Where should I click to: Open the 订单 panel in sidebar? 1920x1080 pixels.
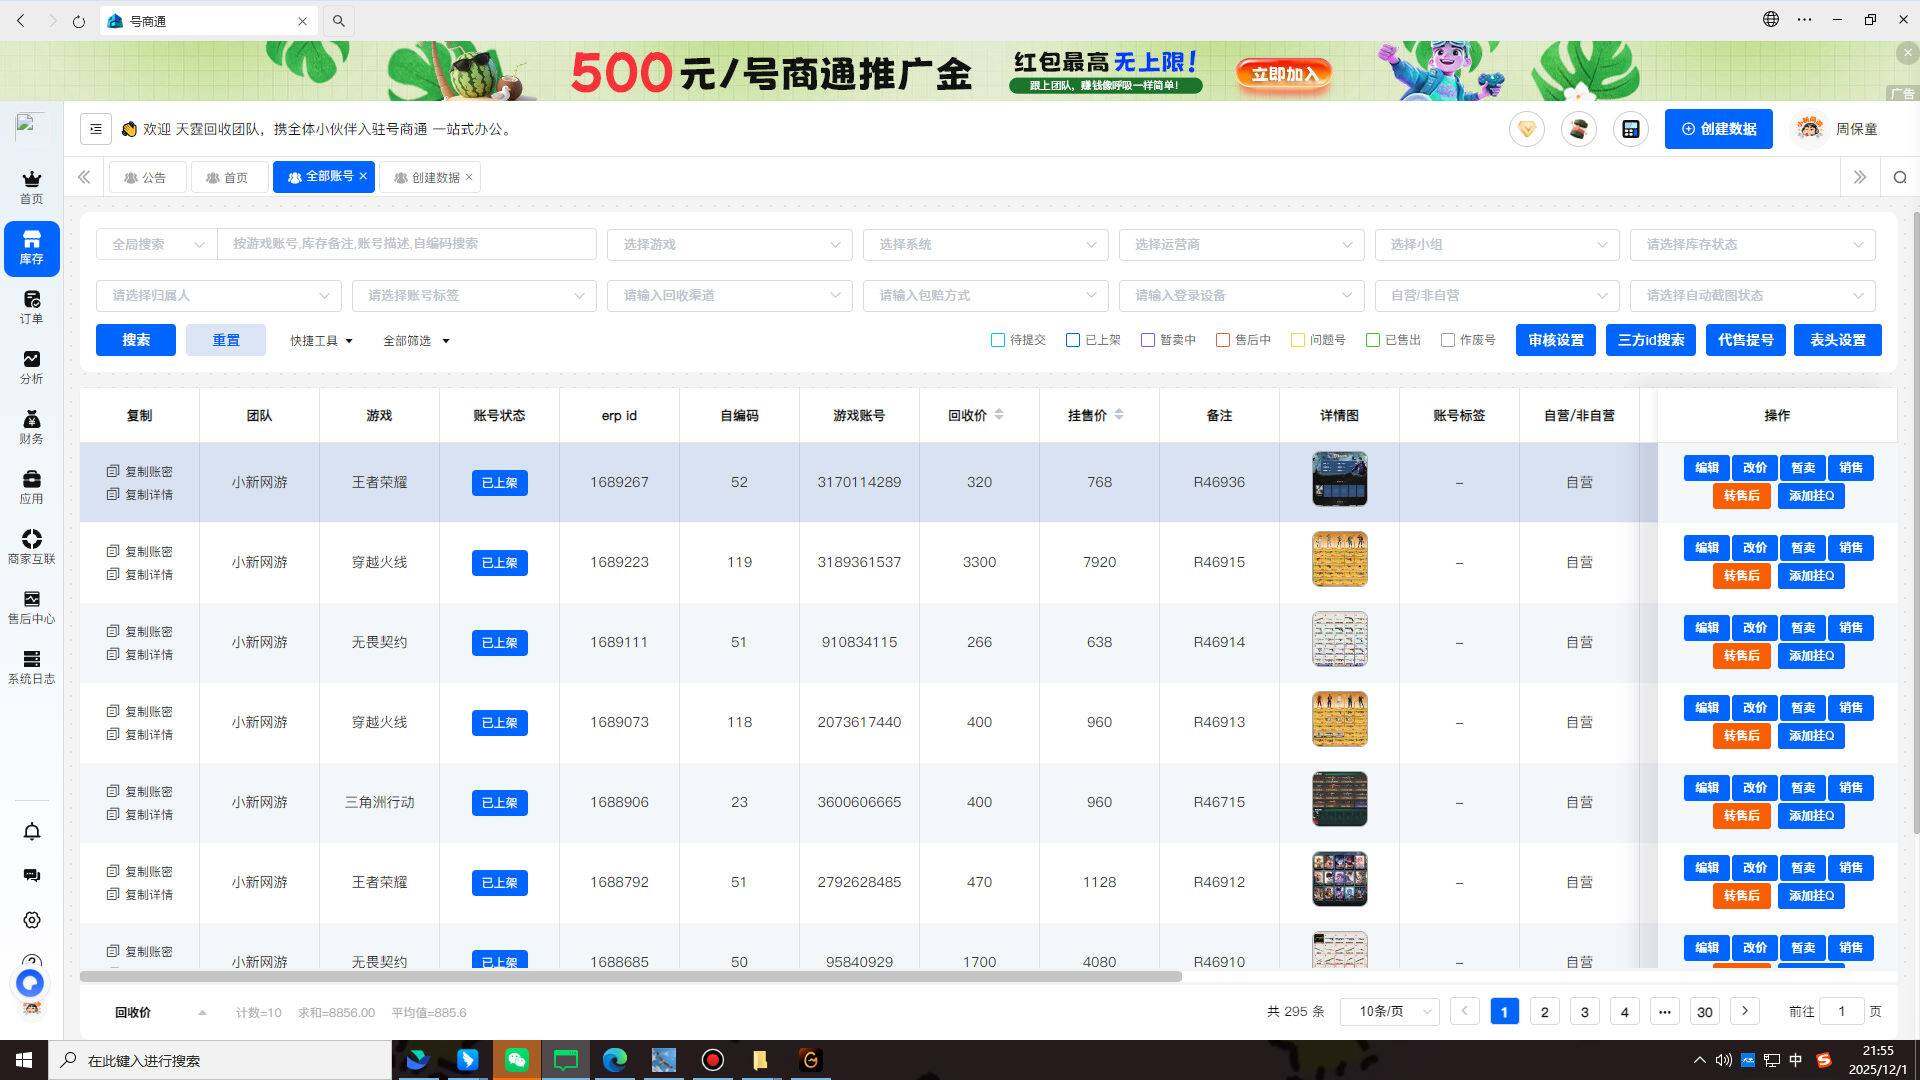31,305
